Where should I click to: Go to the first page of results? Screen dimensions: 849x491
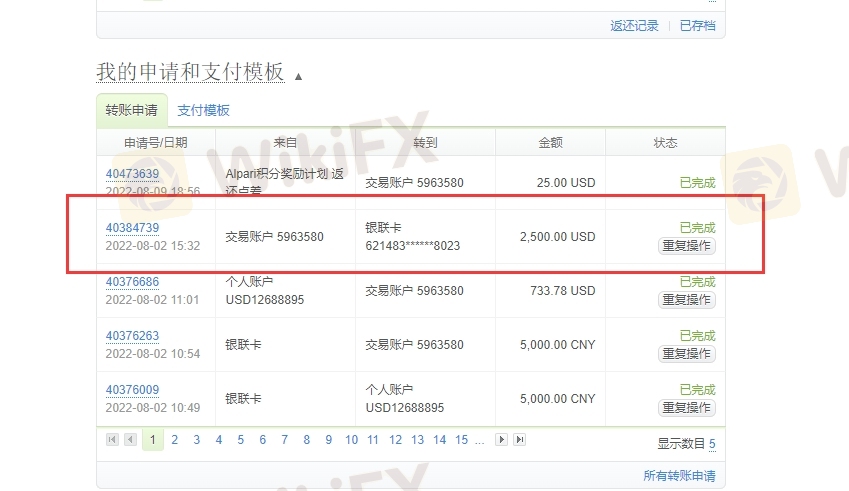click(x=111, y=440)
